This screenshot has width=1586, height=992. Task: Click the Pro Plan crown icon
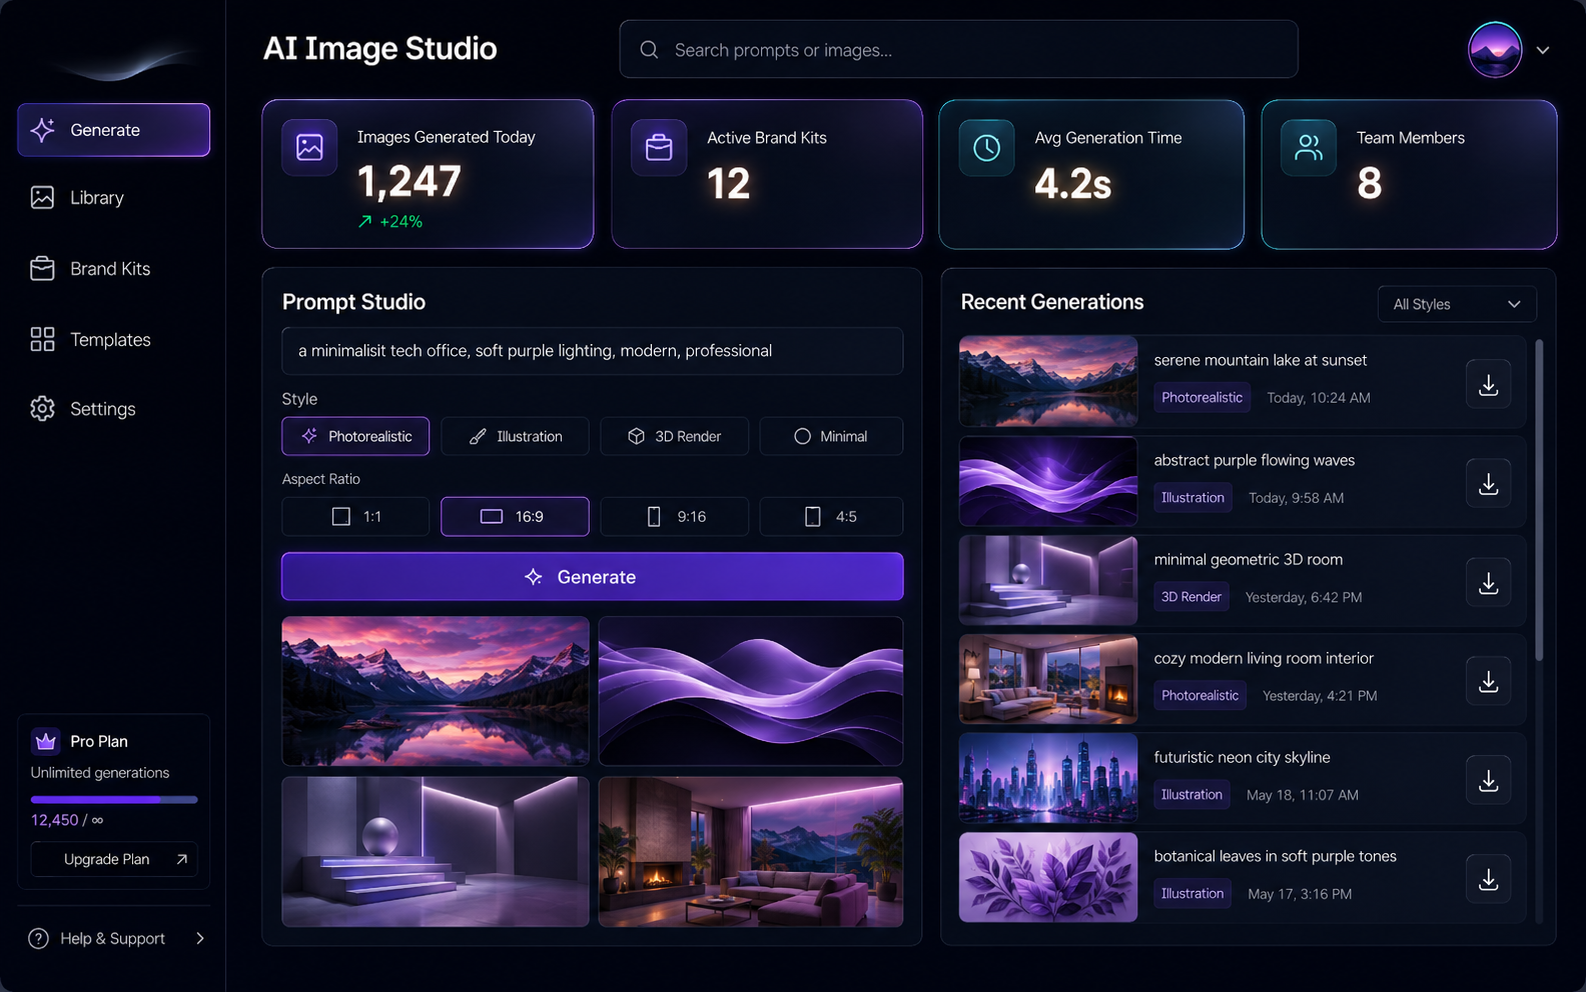click(45, 741)
